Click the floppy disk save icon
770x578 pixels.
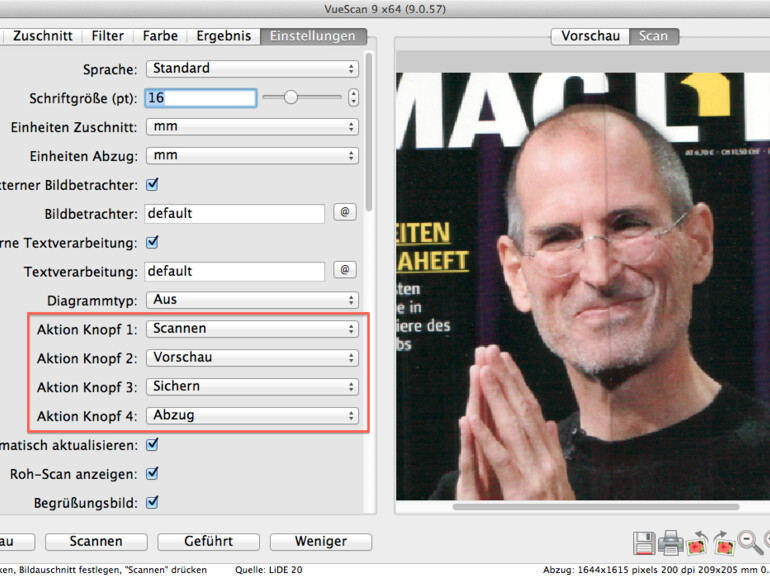644,543
